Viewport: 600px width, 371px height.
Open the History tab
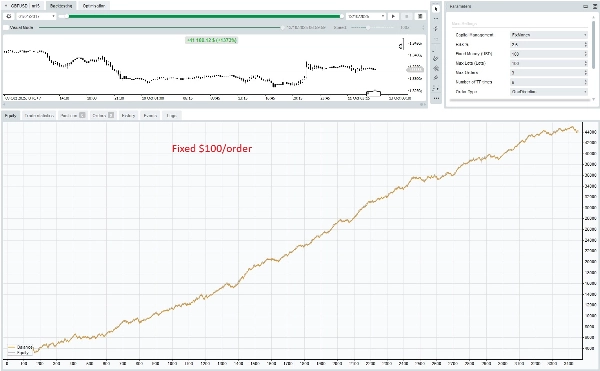128,116
